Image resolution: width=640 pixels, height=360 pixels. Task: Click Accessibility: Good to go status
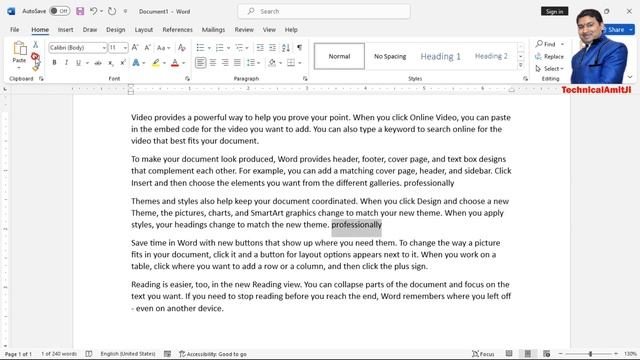[x=213, y=354]
